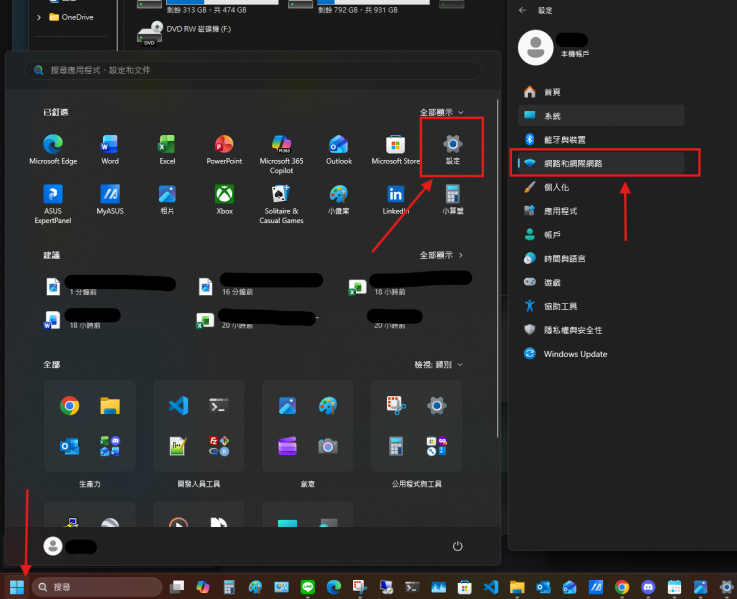The image size is (737, 599).
Task: Open 網路和網際網路 settings page
Action: pos(601,163)
